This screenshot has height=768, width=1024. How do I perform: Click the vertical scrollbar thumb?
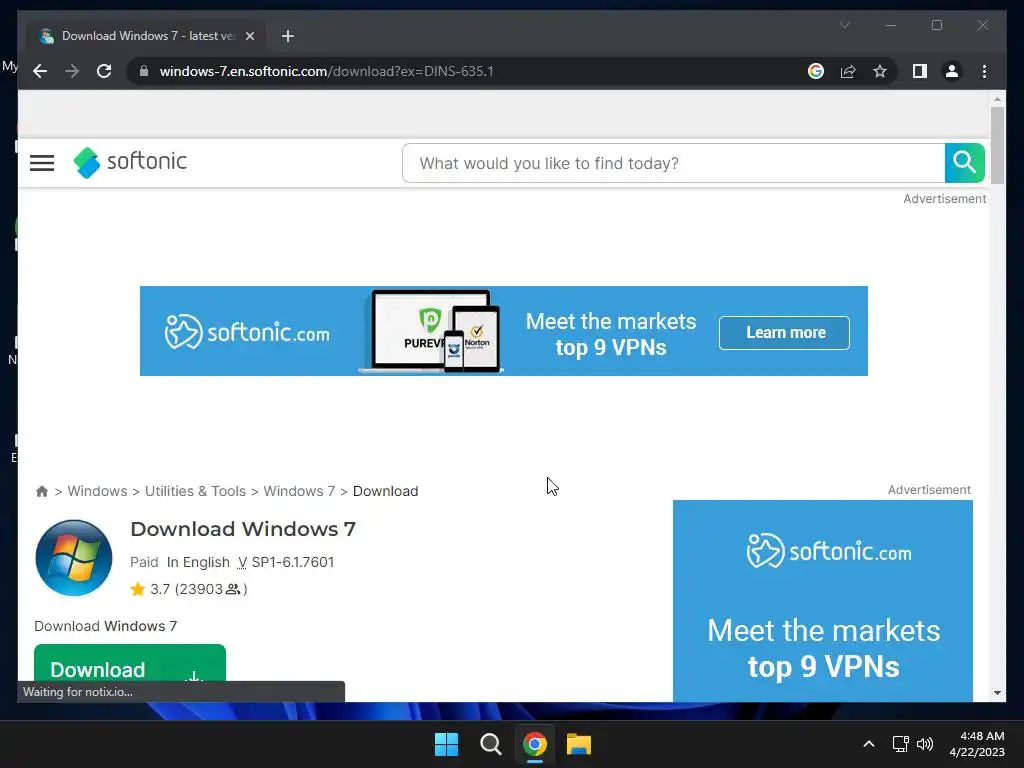coord(997,146)
